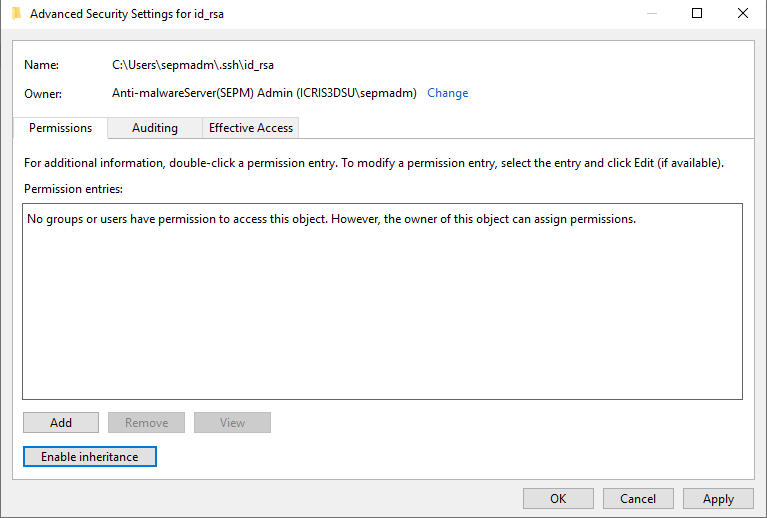Click the id_rsa file path next to Name
767x518 pixels.
tap(193, 65)
